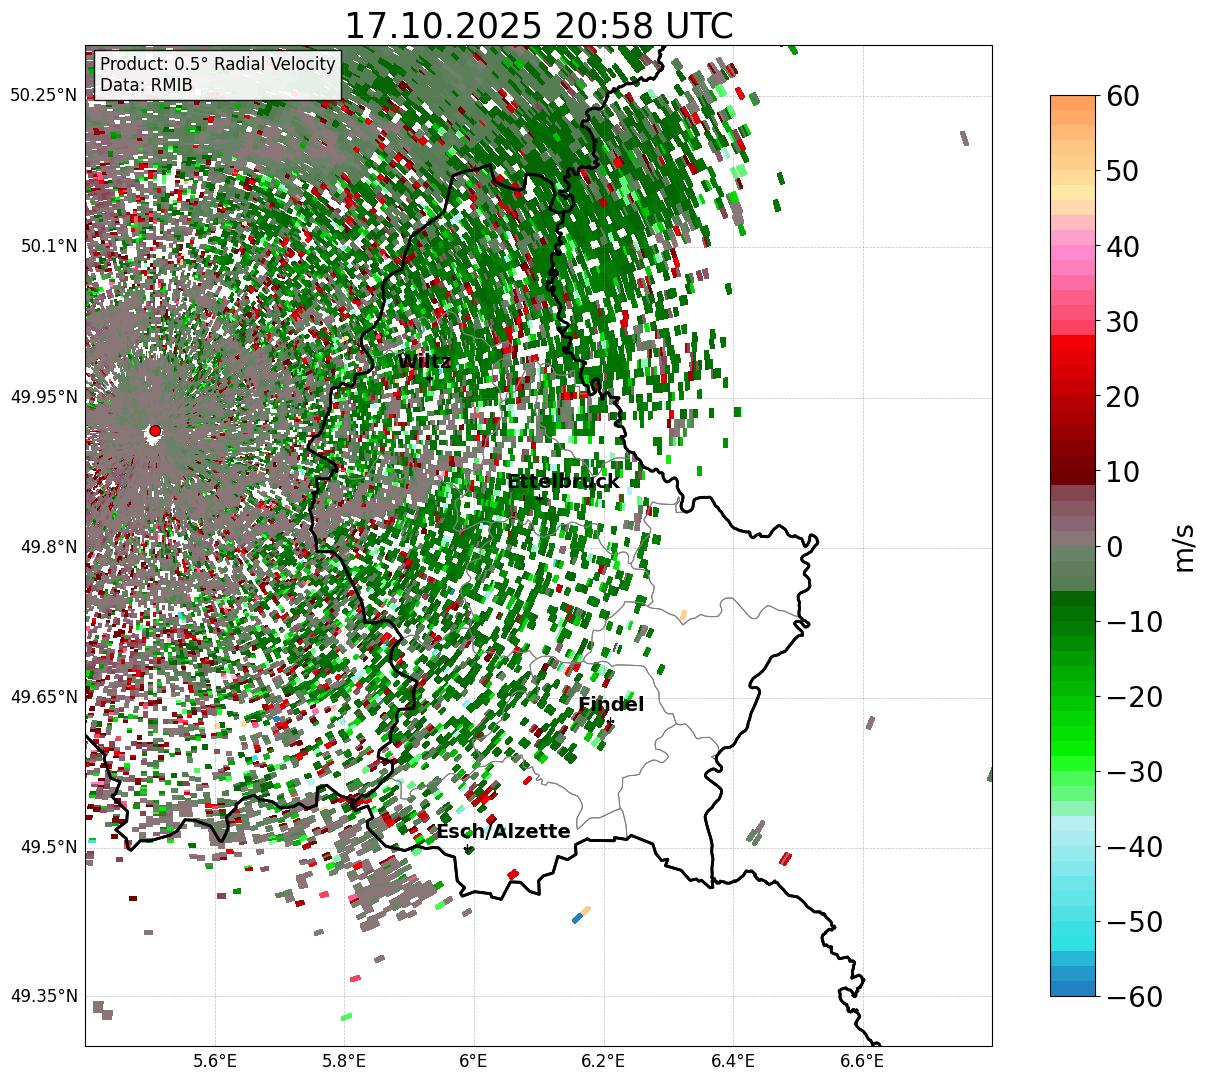Click the 49.5°N latitude tick label

[48, 847]
